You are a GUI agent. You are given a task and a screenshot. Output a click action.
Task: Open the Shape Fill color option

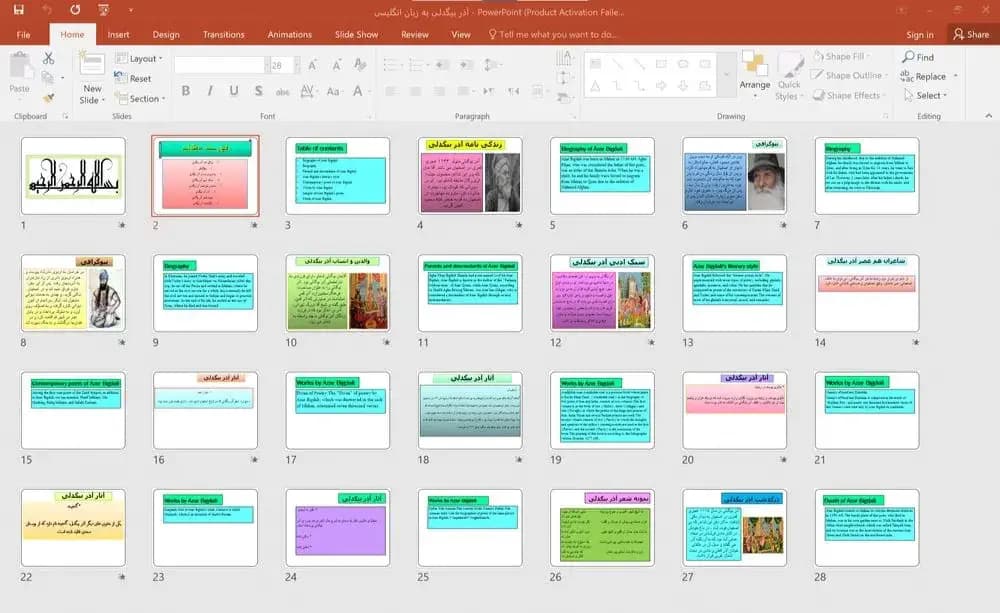click(841, 56)
